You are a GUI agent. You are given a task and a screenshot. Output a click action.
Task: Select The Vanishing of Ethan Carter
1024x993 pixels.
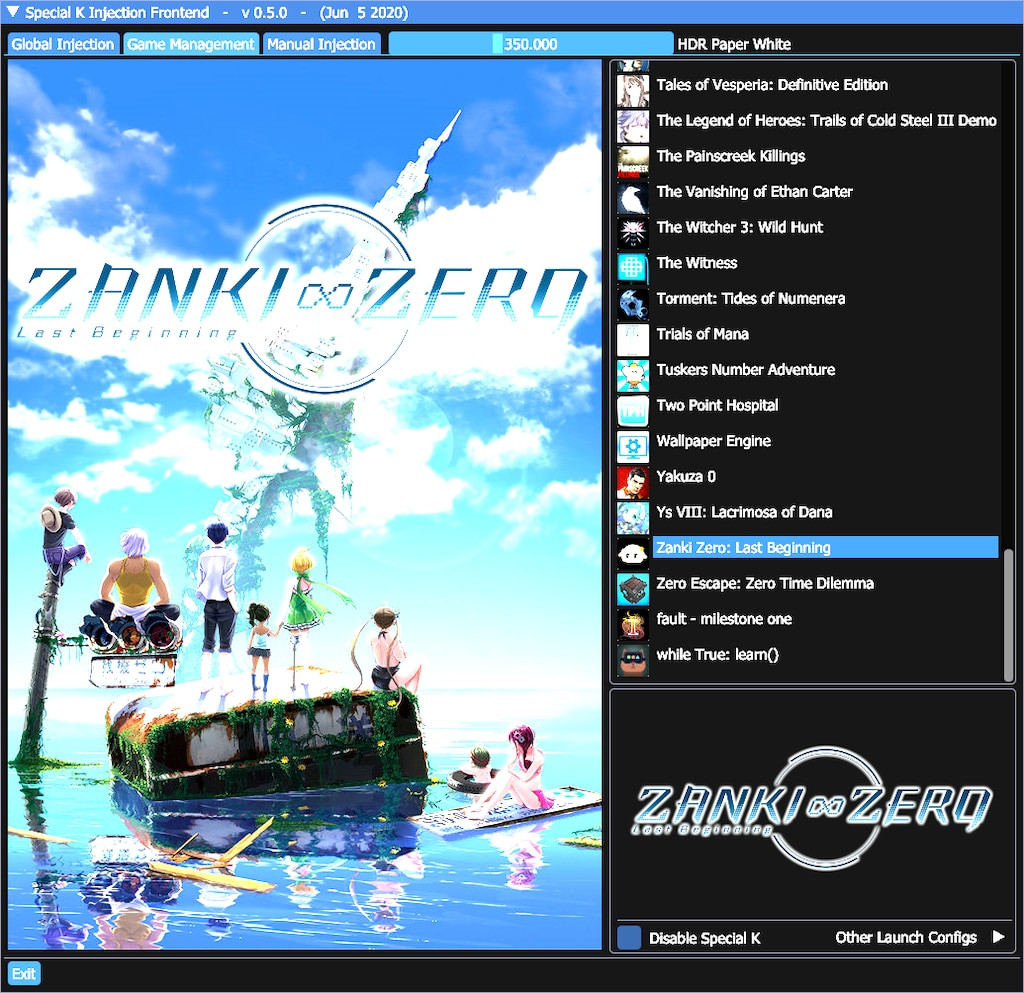pyautogui.click(x=754, y=191)
